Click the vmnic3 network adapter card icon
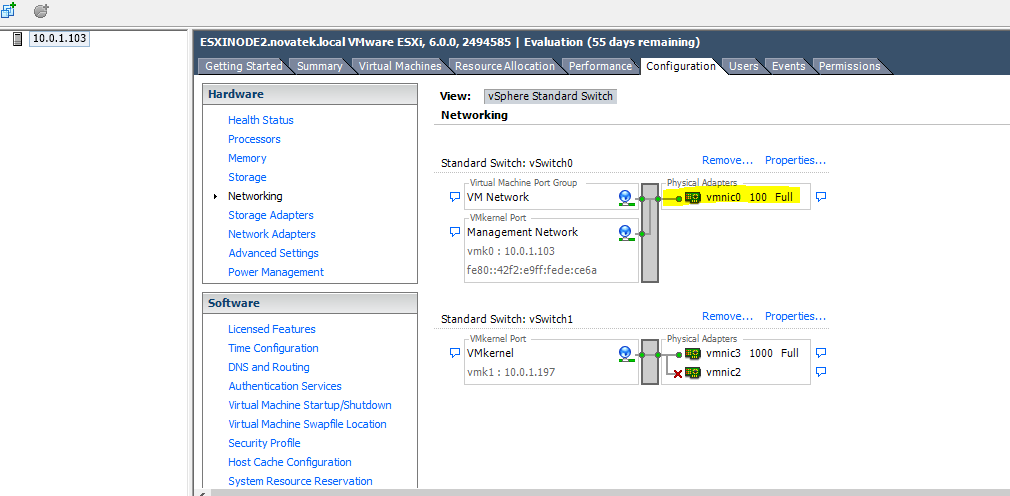Image resolution: width=1010 pixels, height=496 pixels. pyautogui.click(x=692, y=353)
